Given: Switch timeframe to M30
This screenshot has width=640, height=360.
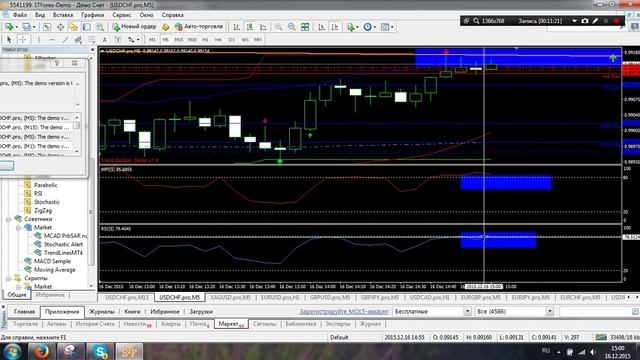Looking at the screenshot, I should pos(192,40).
